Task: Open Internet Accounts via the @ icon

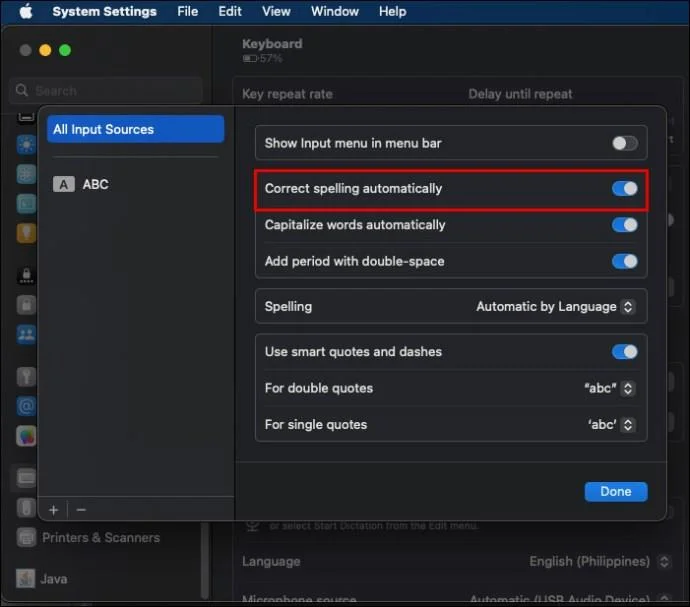Action: [26, 406]
